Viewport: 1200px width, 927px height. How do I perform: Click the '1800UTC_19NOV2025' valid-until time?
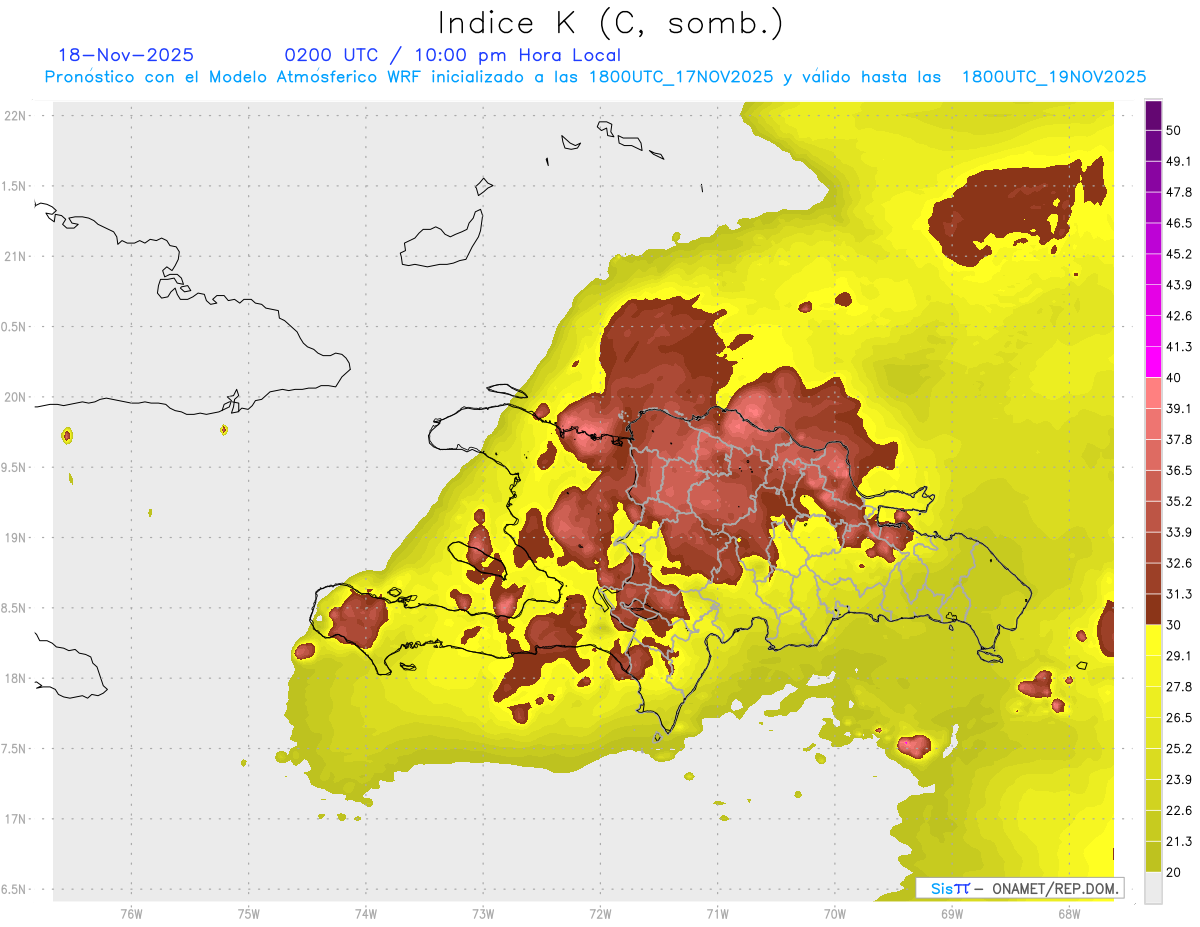tap(1053, 77)
